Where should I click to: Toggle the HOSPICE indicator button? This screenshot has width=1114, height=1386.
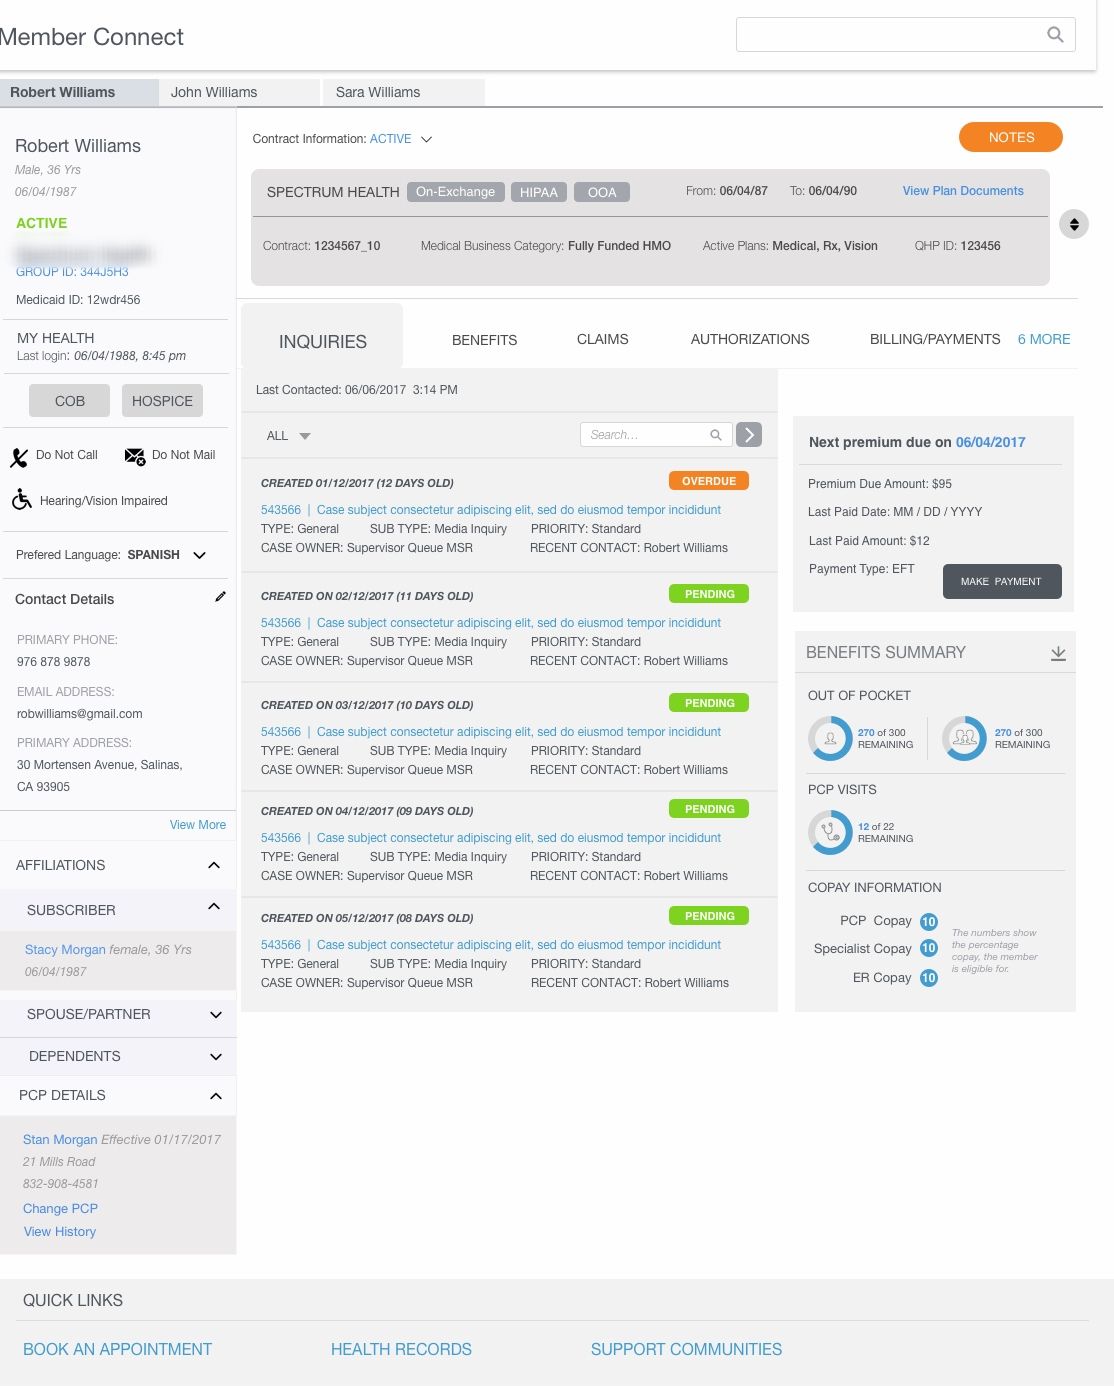coord(162,401)
